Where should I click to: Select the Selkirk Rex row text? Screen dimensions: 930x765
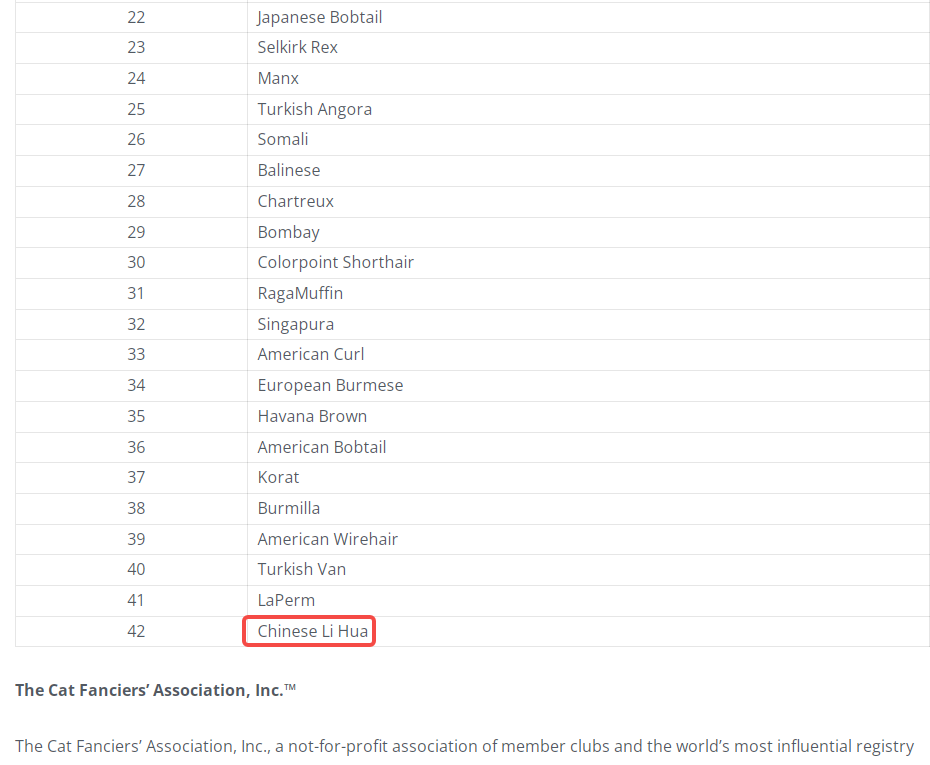point(297,47)
